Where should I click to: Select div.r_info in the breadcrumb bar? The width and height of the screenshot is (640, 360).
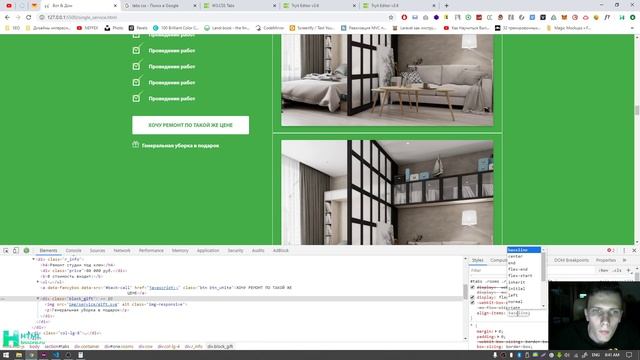coord(194,347)
